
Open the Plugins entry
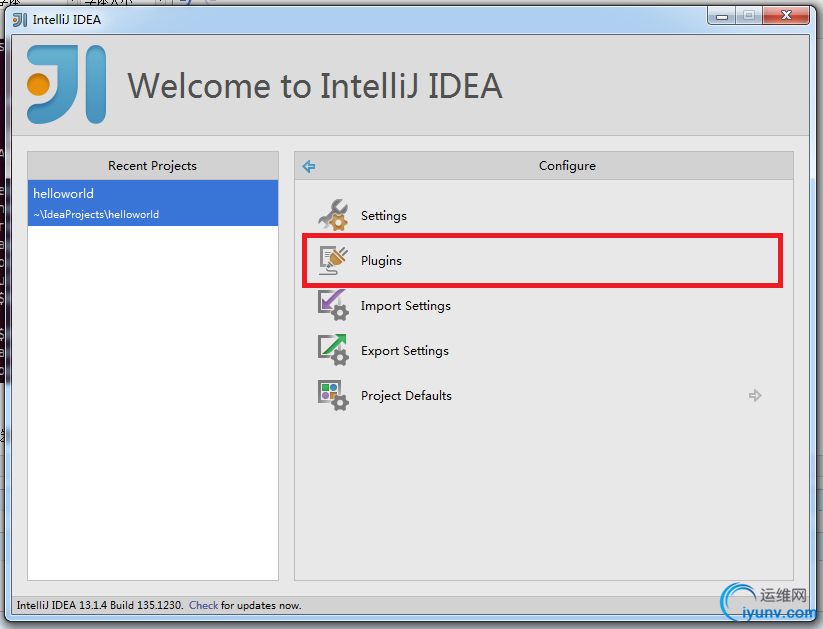381,260
